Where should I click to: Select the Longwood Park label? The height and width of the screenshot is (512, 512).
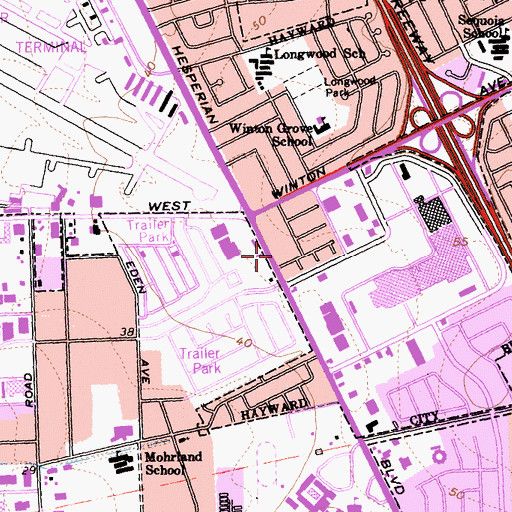[x=350, y=87]
